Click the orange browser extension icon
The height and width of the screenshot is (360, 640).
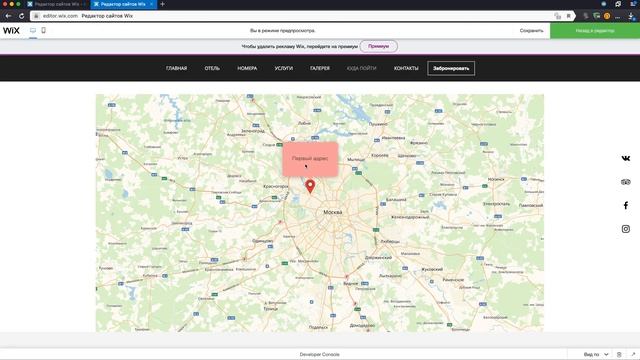coord(607,16)
